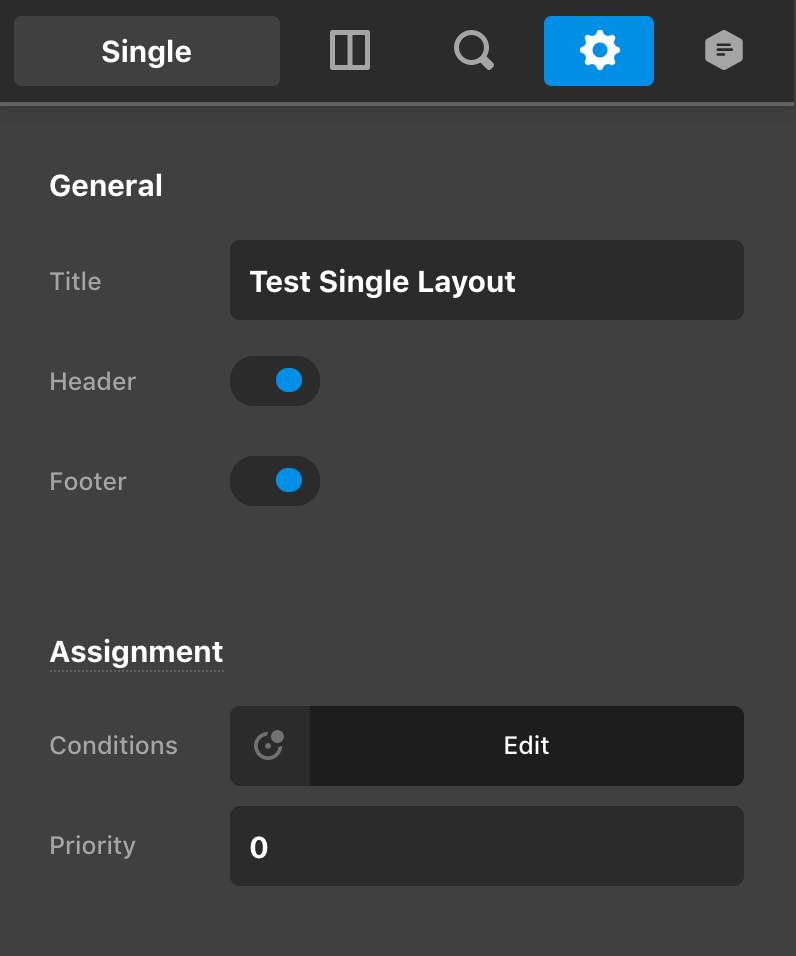
Task: Switch panels using the split-column icon
Action: click(x=349, y=50)
